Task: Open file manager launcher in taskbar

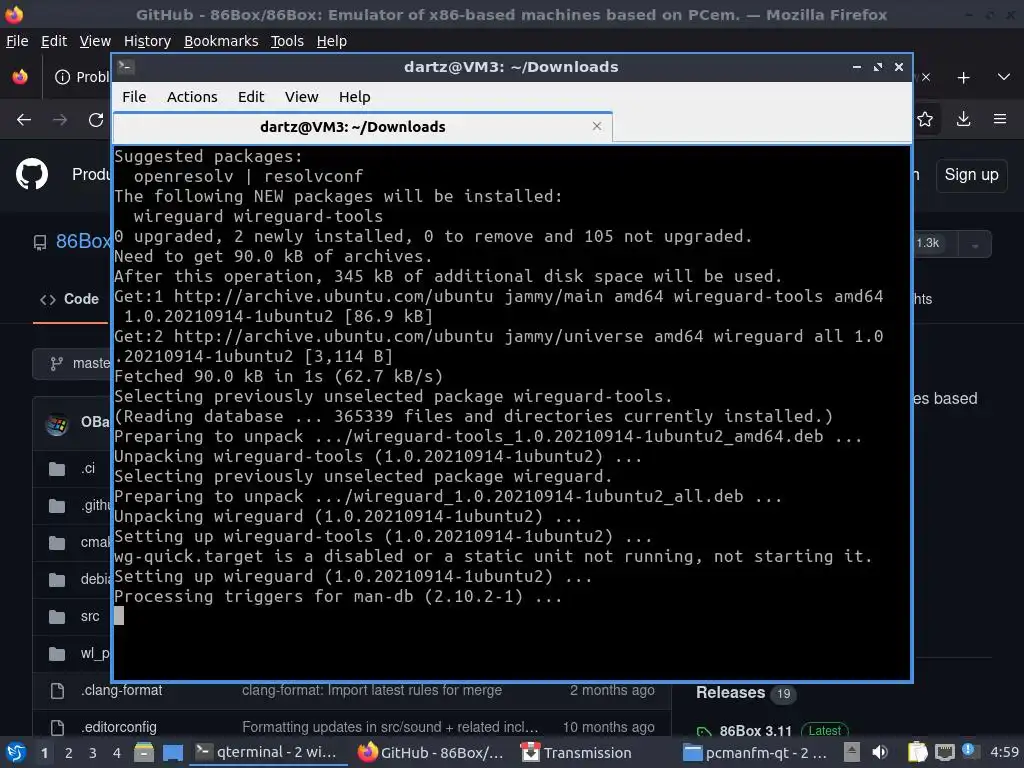Action: [144, 752]
